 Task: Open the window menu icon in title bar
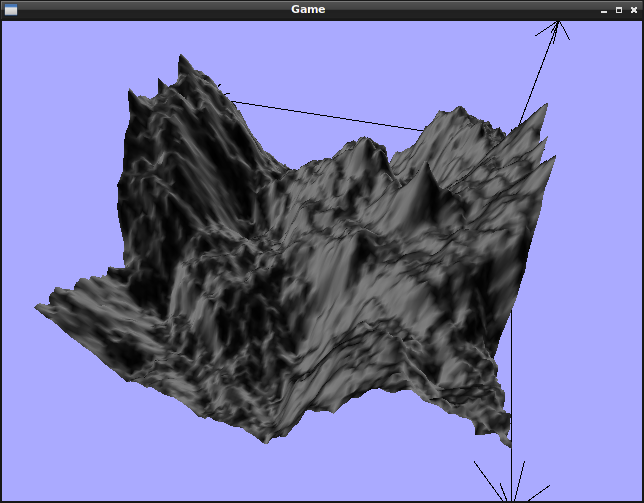pos(11,9)
